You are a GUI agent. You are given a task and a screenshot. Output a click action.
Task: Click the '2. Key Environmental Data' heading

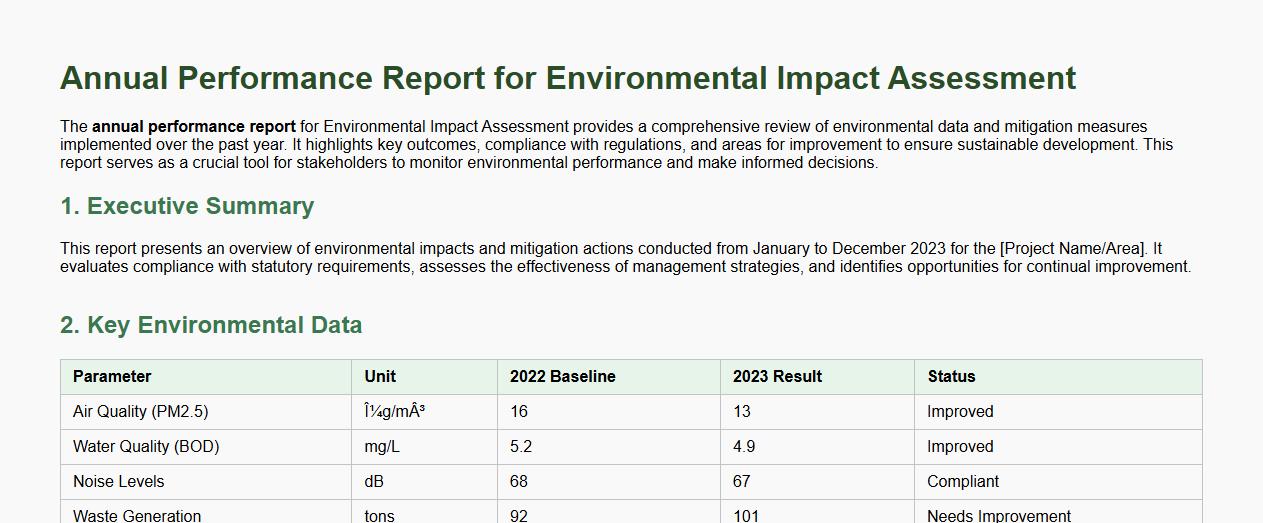pos(211,325)
